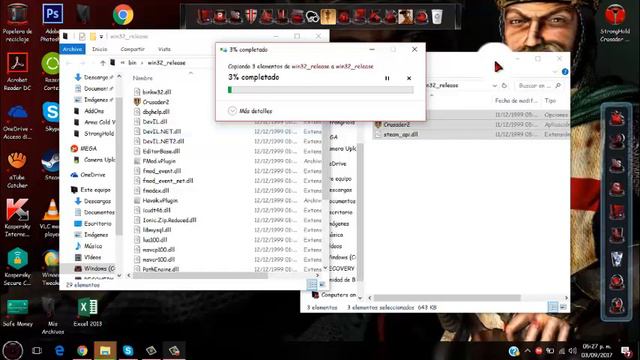Click bin in the address breadcrumb
Viewport: 640px width, 360px height.
(x=132, y=63)
